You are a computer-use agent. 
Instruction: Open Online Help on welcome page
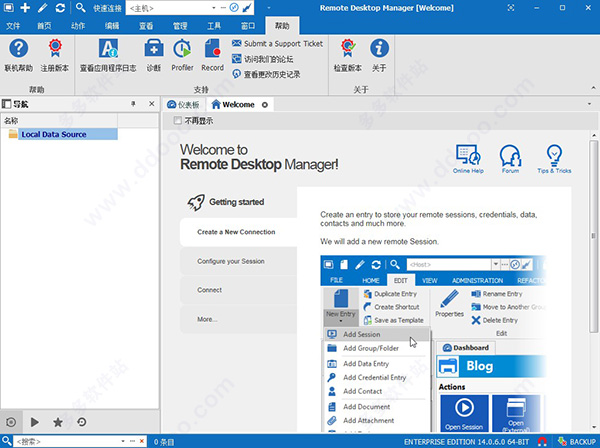[x=468, y=159]
